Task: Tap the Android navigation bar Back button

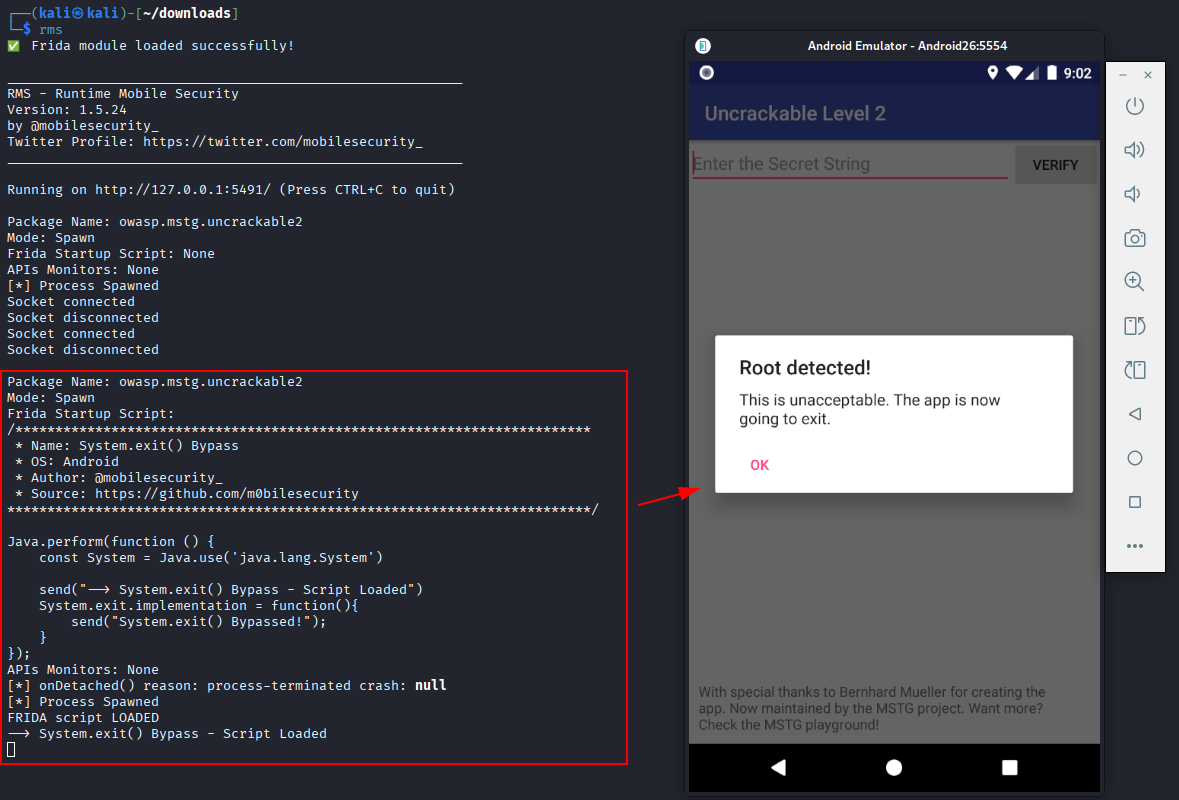Action: point(778,767)
